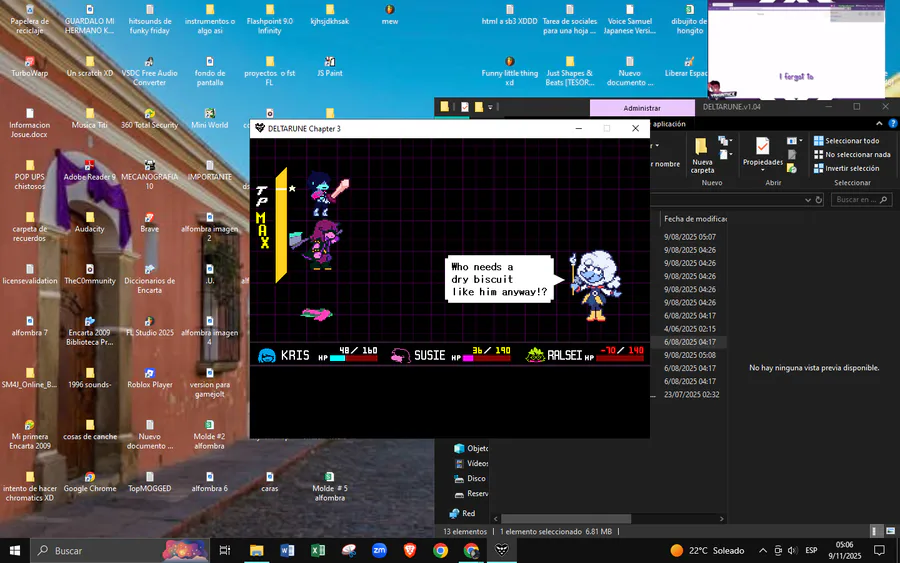Open Zoom from the taskbar
Viewport: 900px width, 563px height.
379,550
